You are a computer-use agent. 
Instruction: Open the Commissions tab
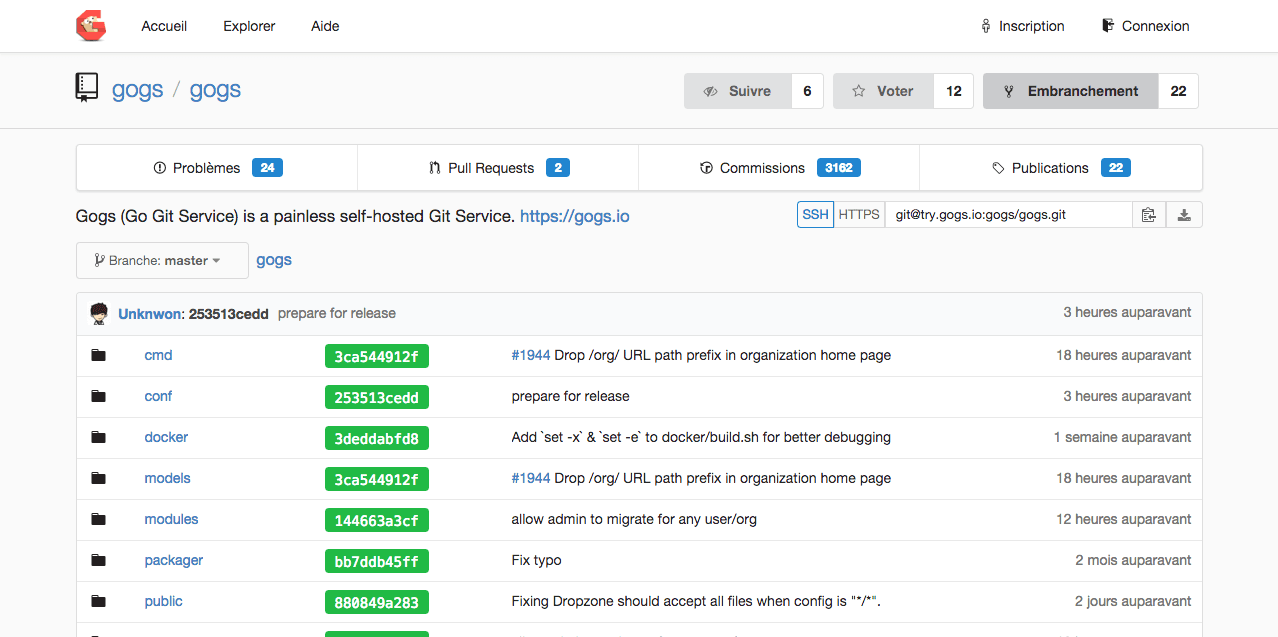coord(779,168)
